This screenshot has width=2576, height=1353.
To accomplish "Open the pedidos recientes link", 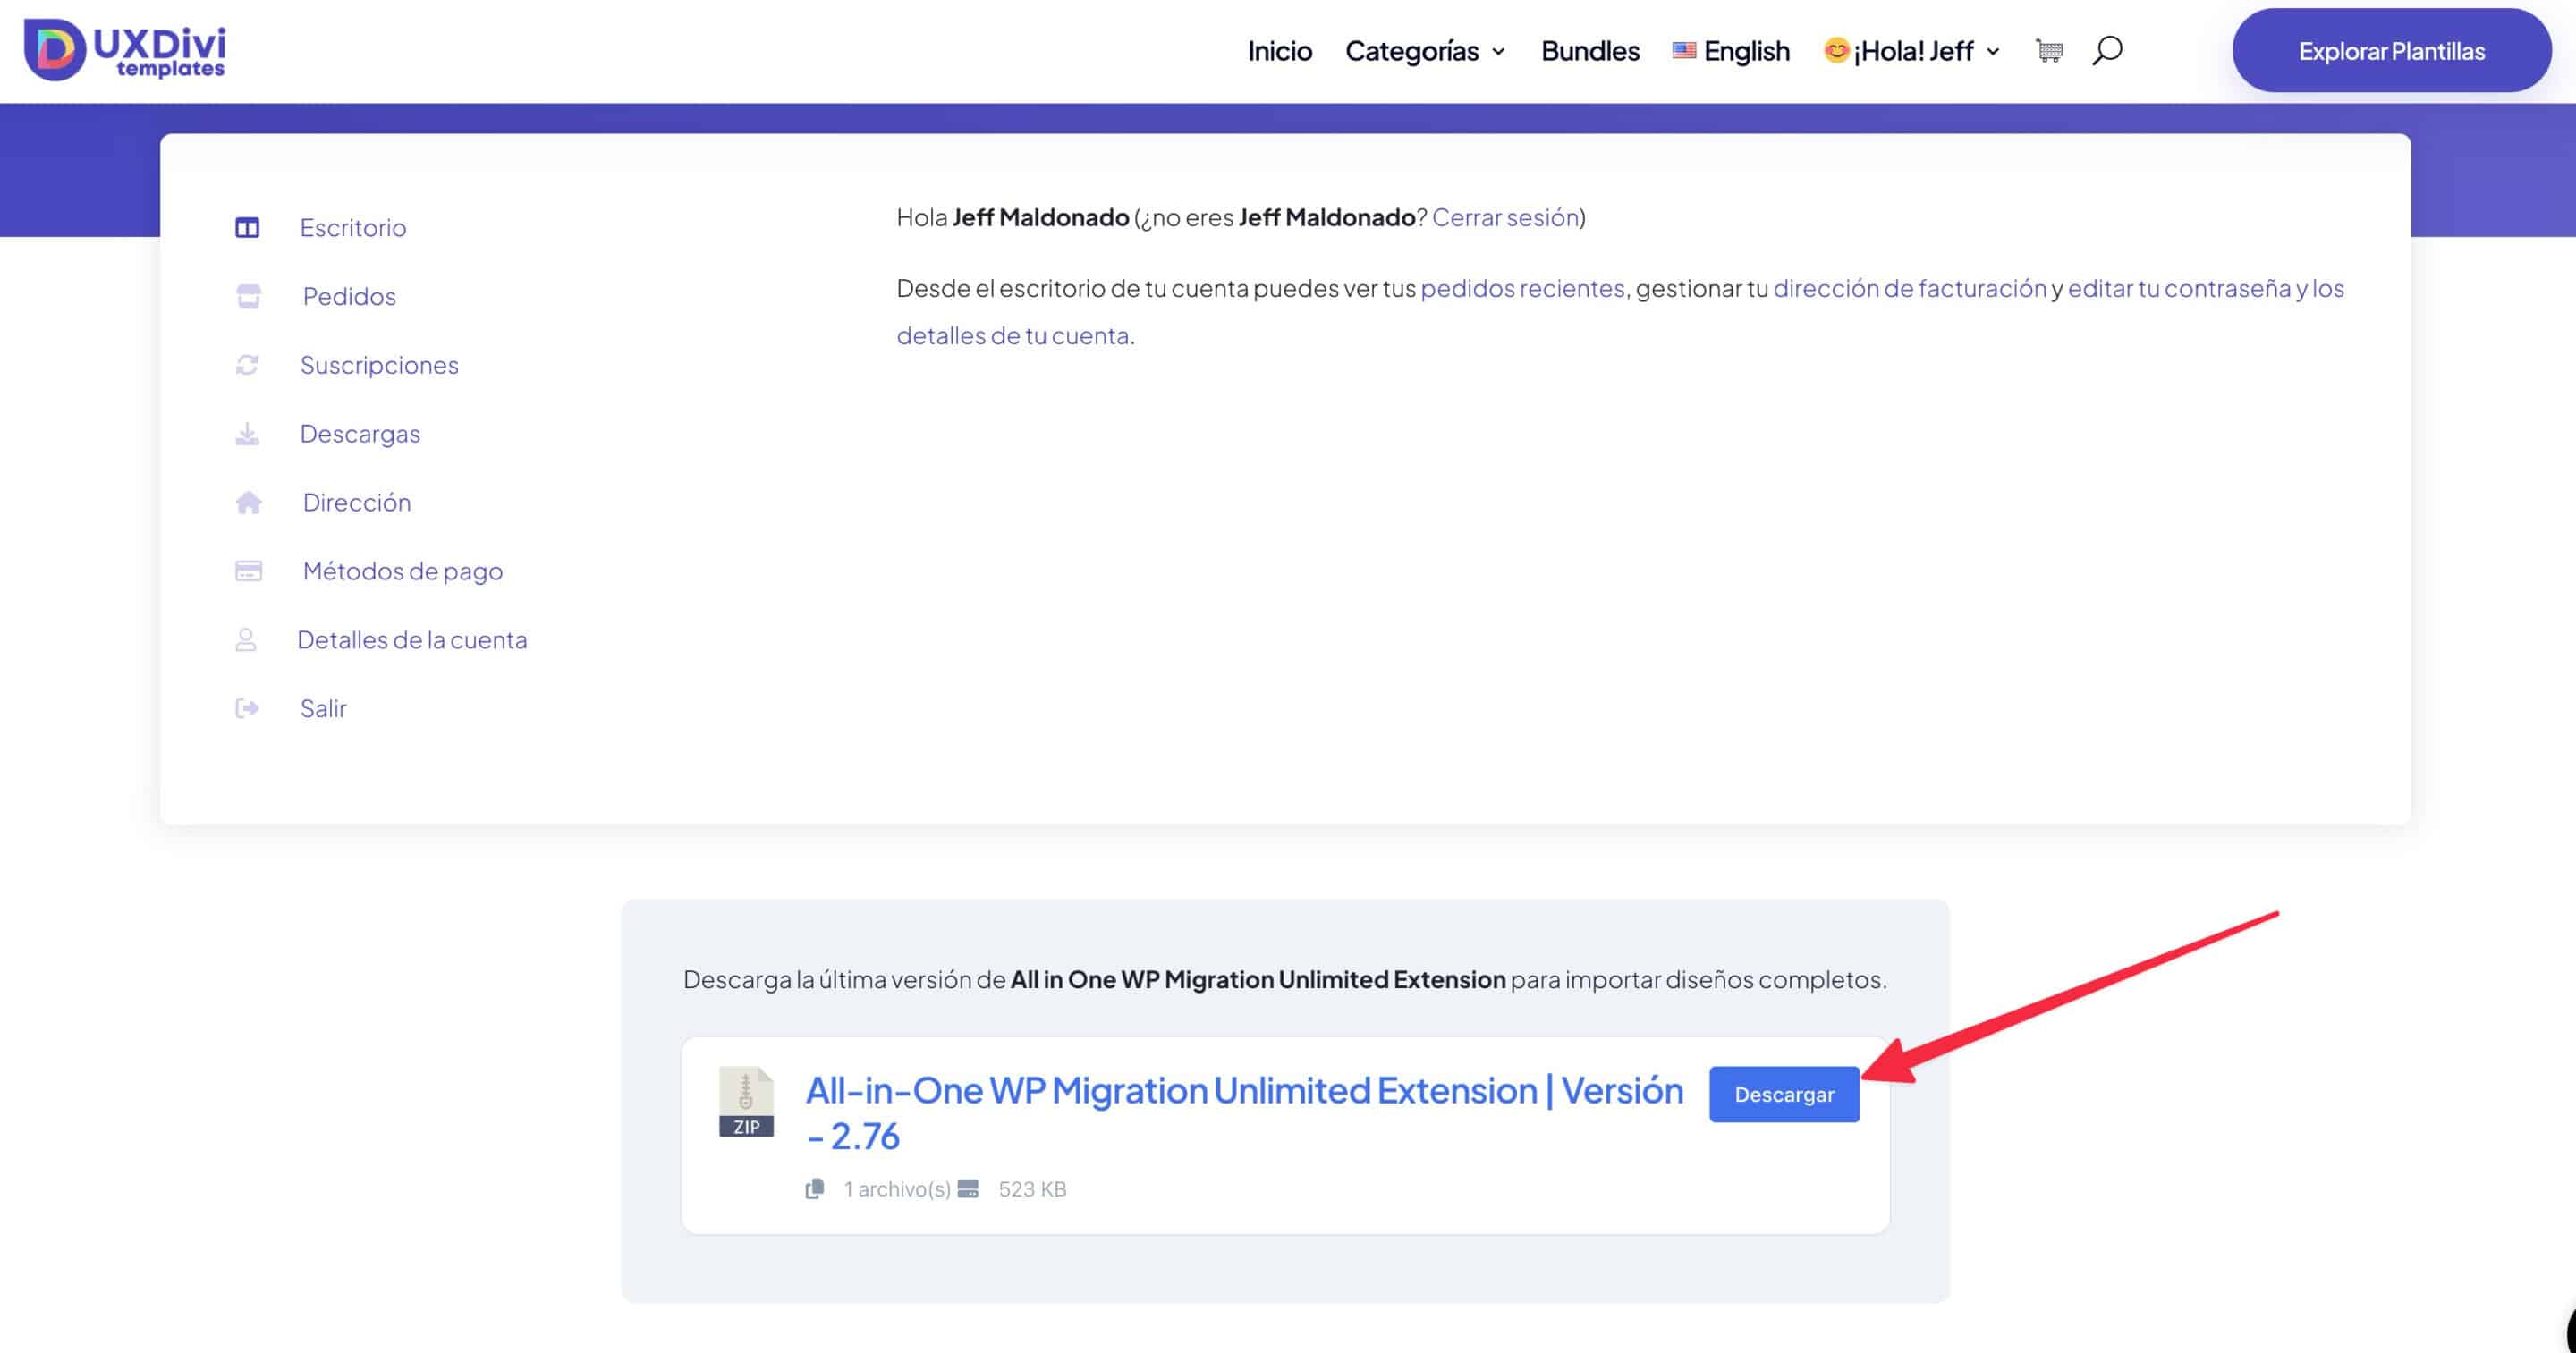I will pyautogui.click(x=1522, y=288).
